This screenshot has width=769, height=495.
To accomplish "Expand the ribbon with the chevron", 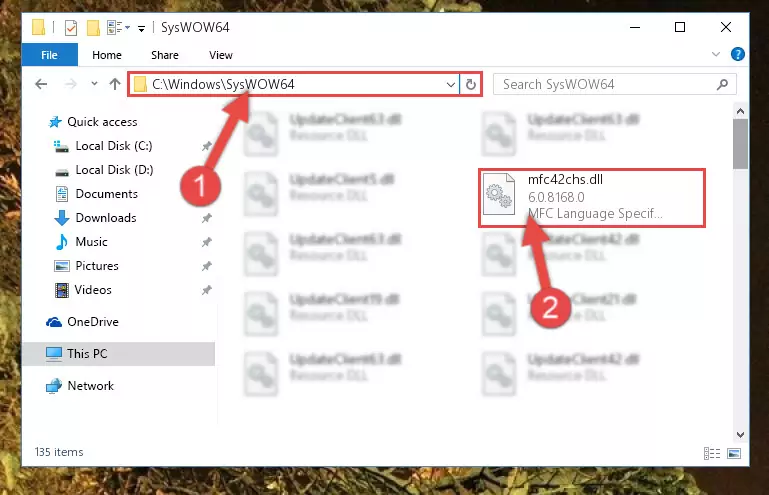I will [716, 54].
